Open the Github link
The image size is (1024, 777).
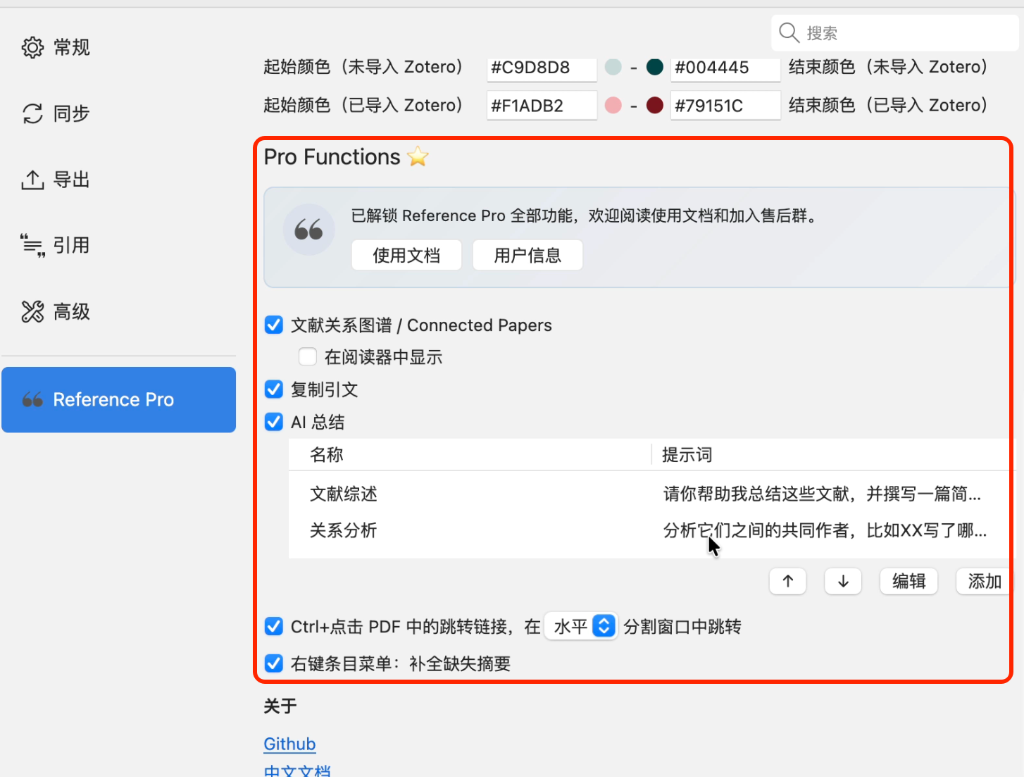click(289, 744)
